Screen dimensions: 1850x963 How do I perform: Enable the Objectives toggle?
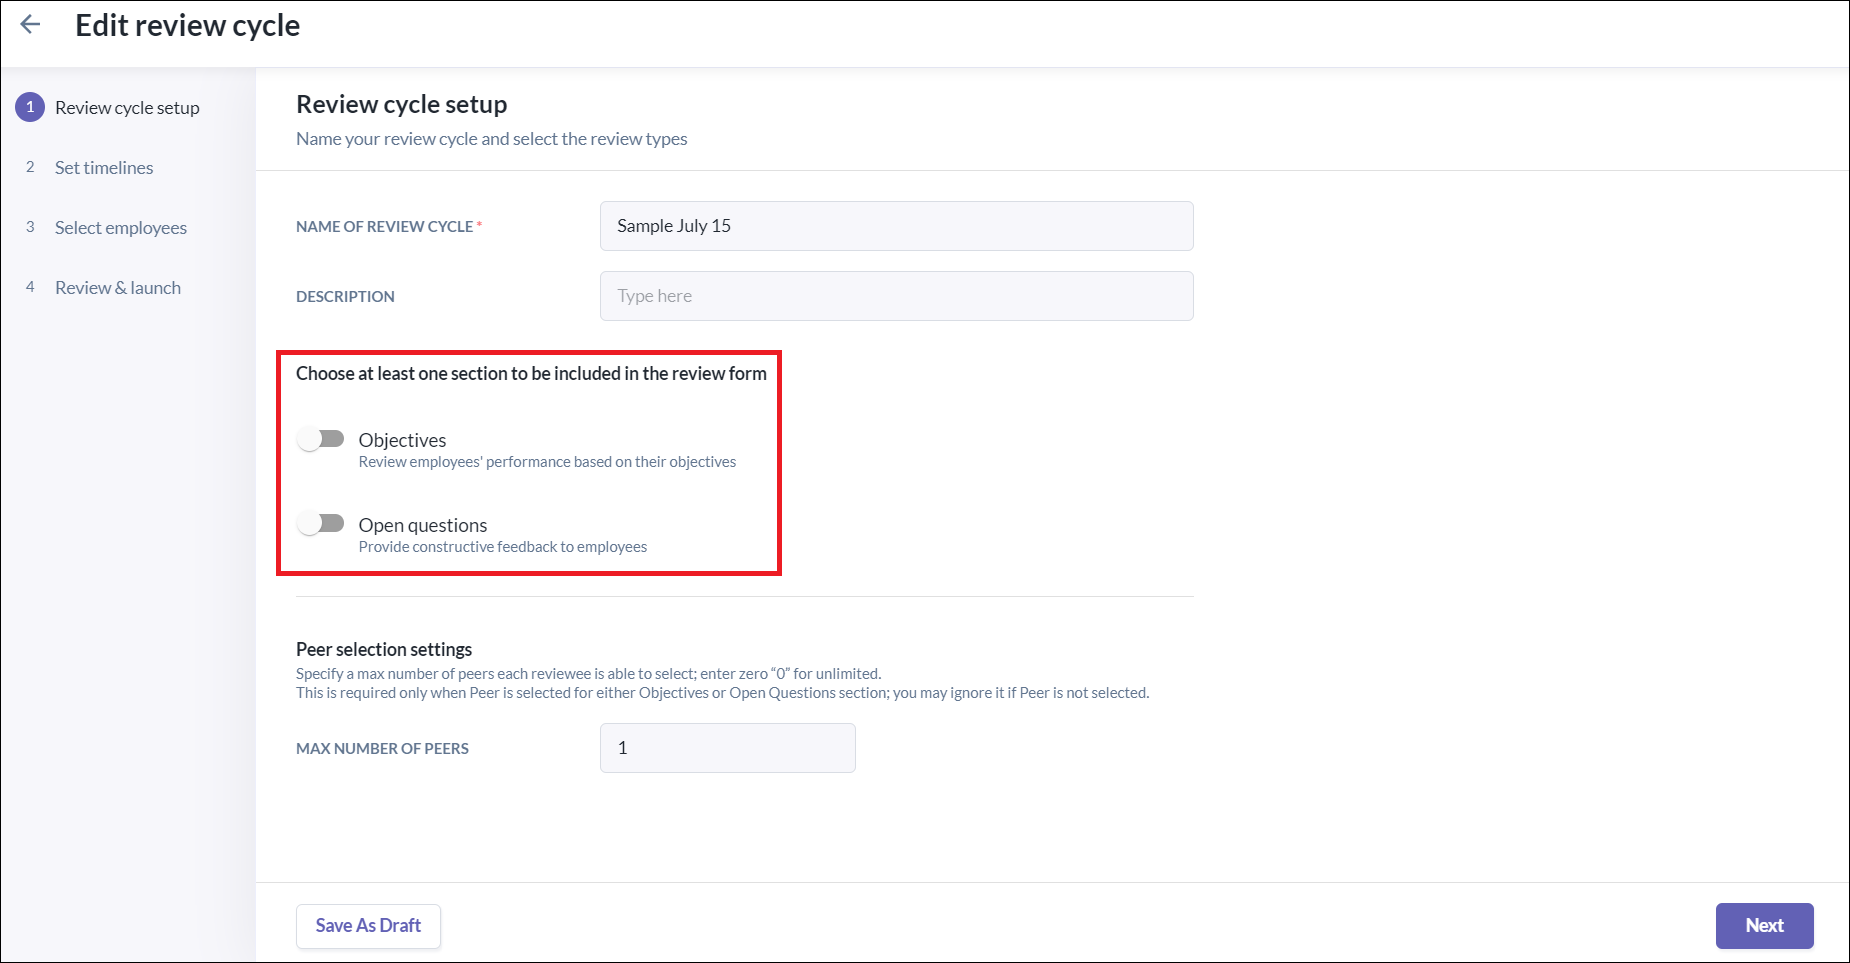coord(320,439)
